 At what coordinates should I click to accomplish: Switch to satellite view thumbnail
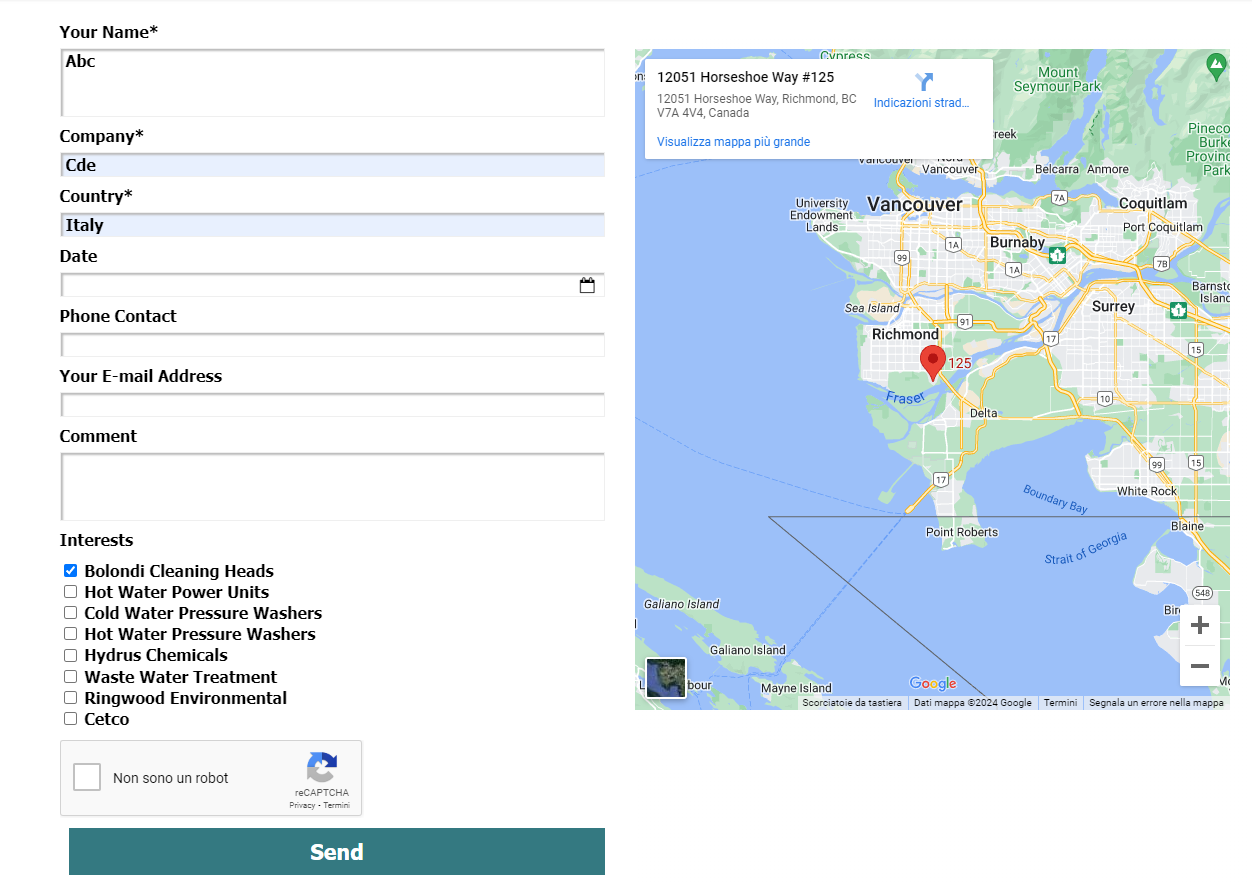666,678
